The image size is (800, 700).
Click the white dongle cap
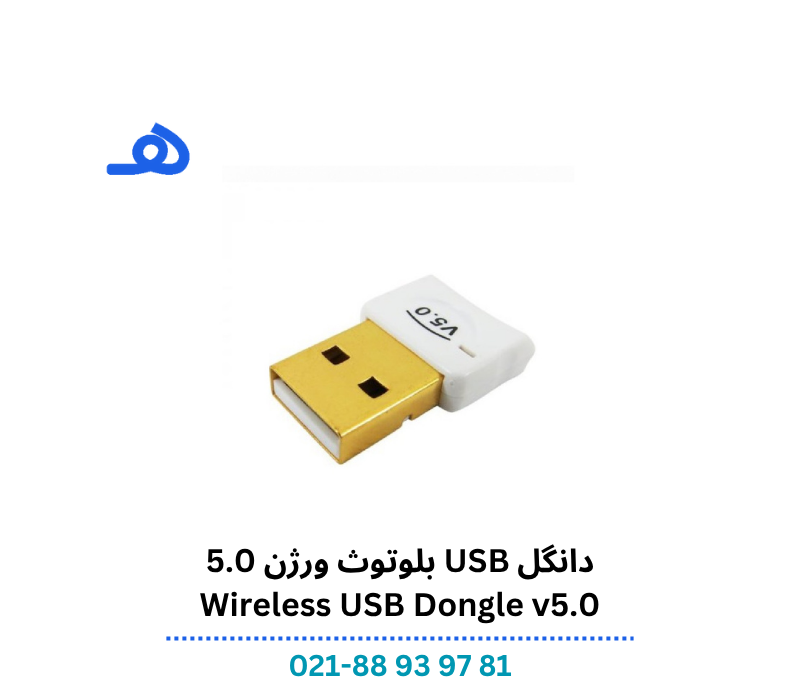point(448,340)
